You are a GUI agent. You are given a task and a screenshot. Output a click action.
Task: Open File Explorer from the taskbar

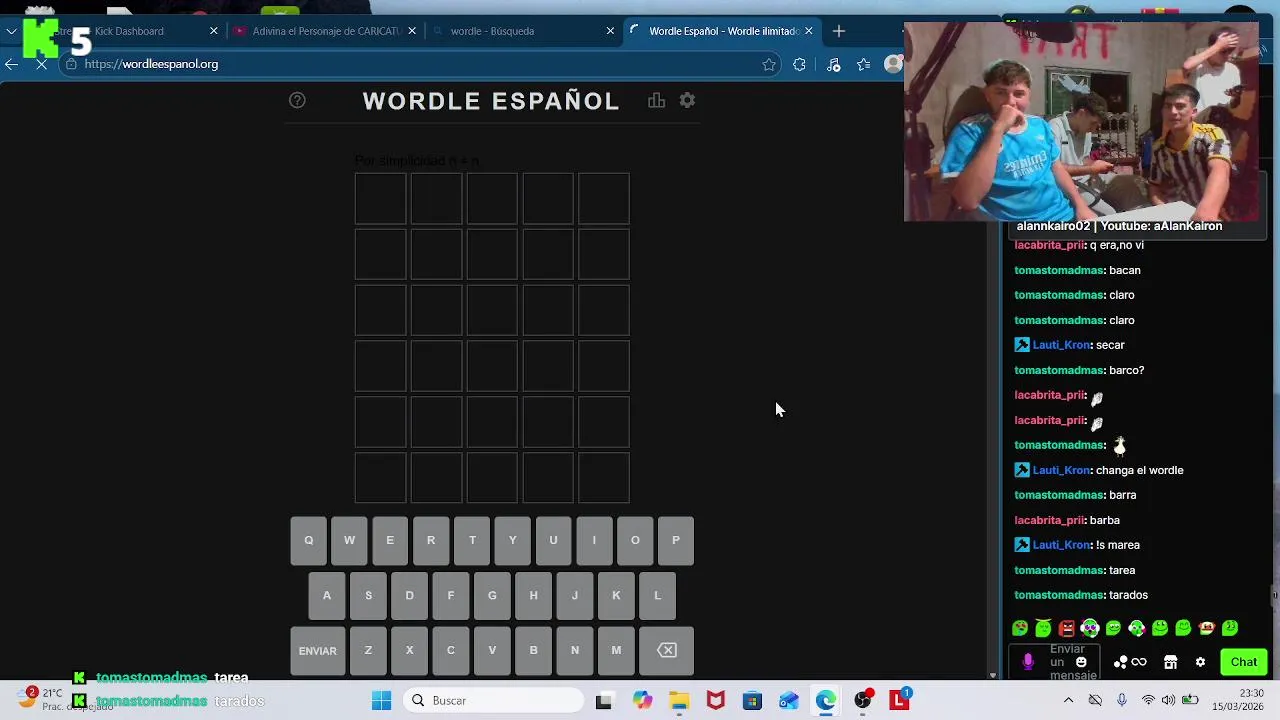coord(679,700)
